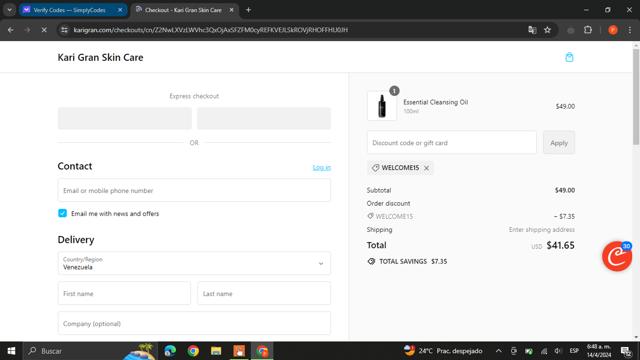
Task: Select the Checkout Kari Gran Skin Care tab
Action: [x=183, y=10]
